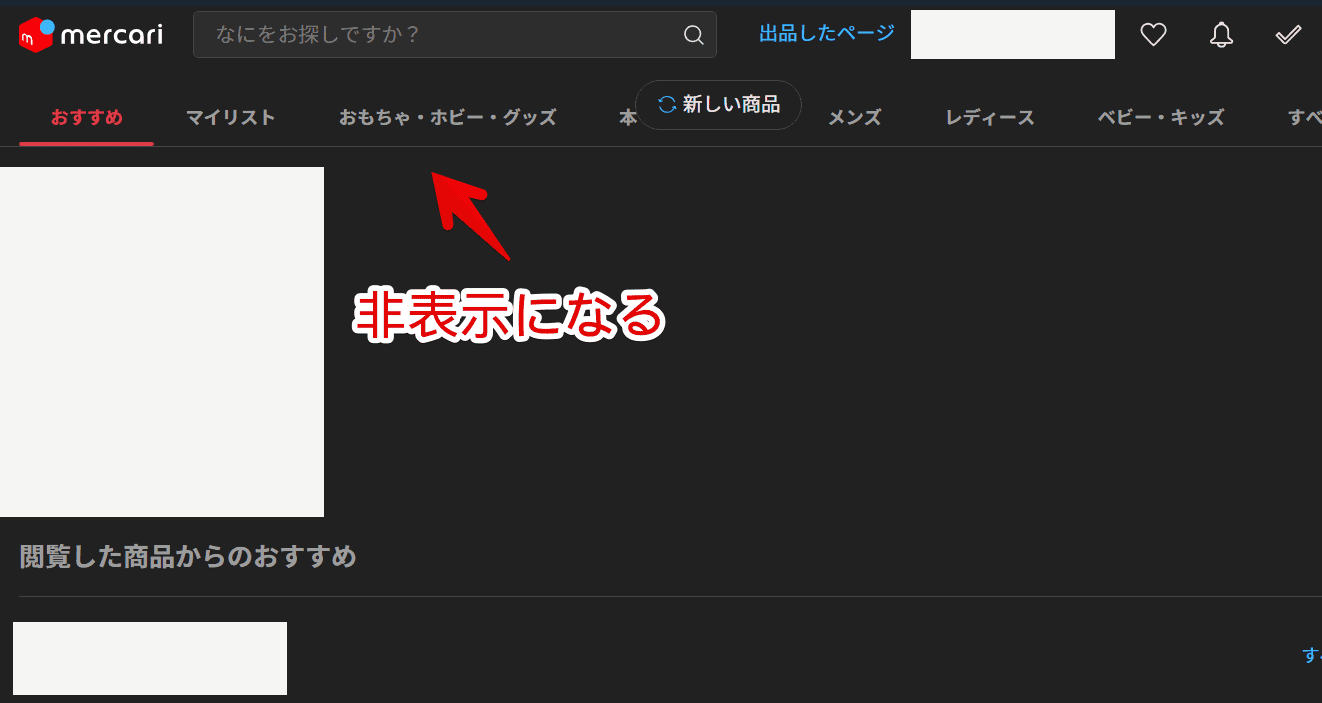Image resolution: width=1322 pixels, height=703 pixels.
Task: Click the Mercari logo
Action: [91, 35]
